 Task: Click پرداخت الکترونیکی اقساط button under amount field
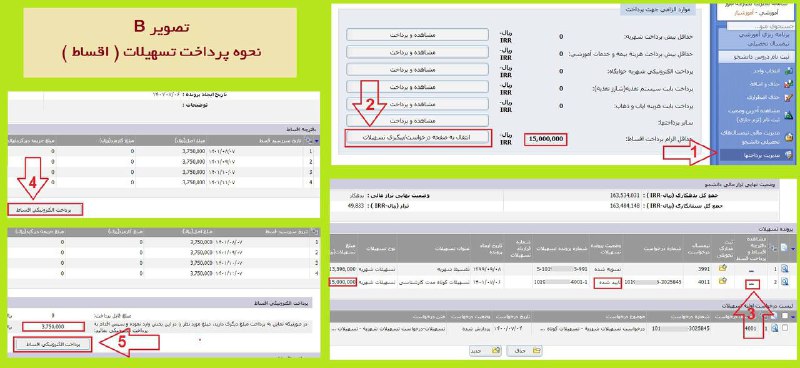[x=53, y=344]
